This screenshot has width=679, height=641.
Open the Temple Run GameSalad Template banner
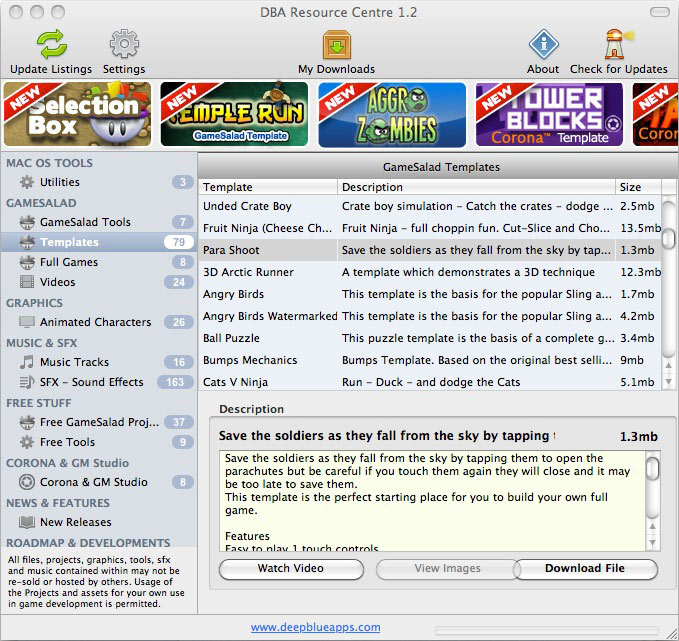coord(234,114)
